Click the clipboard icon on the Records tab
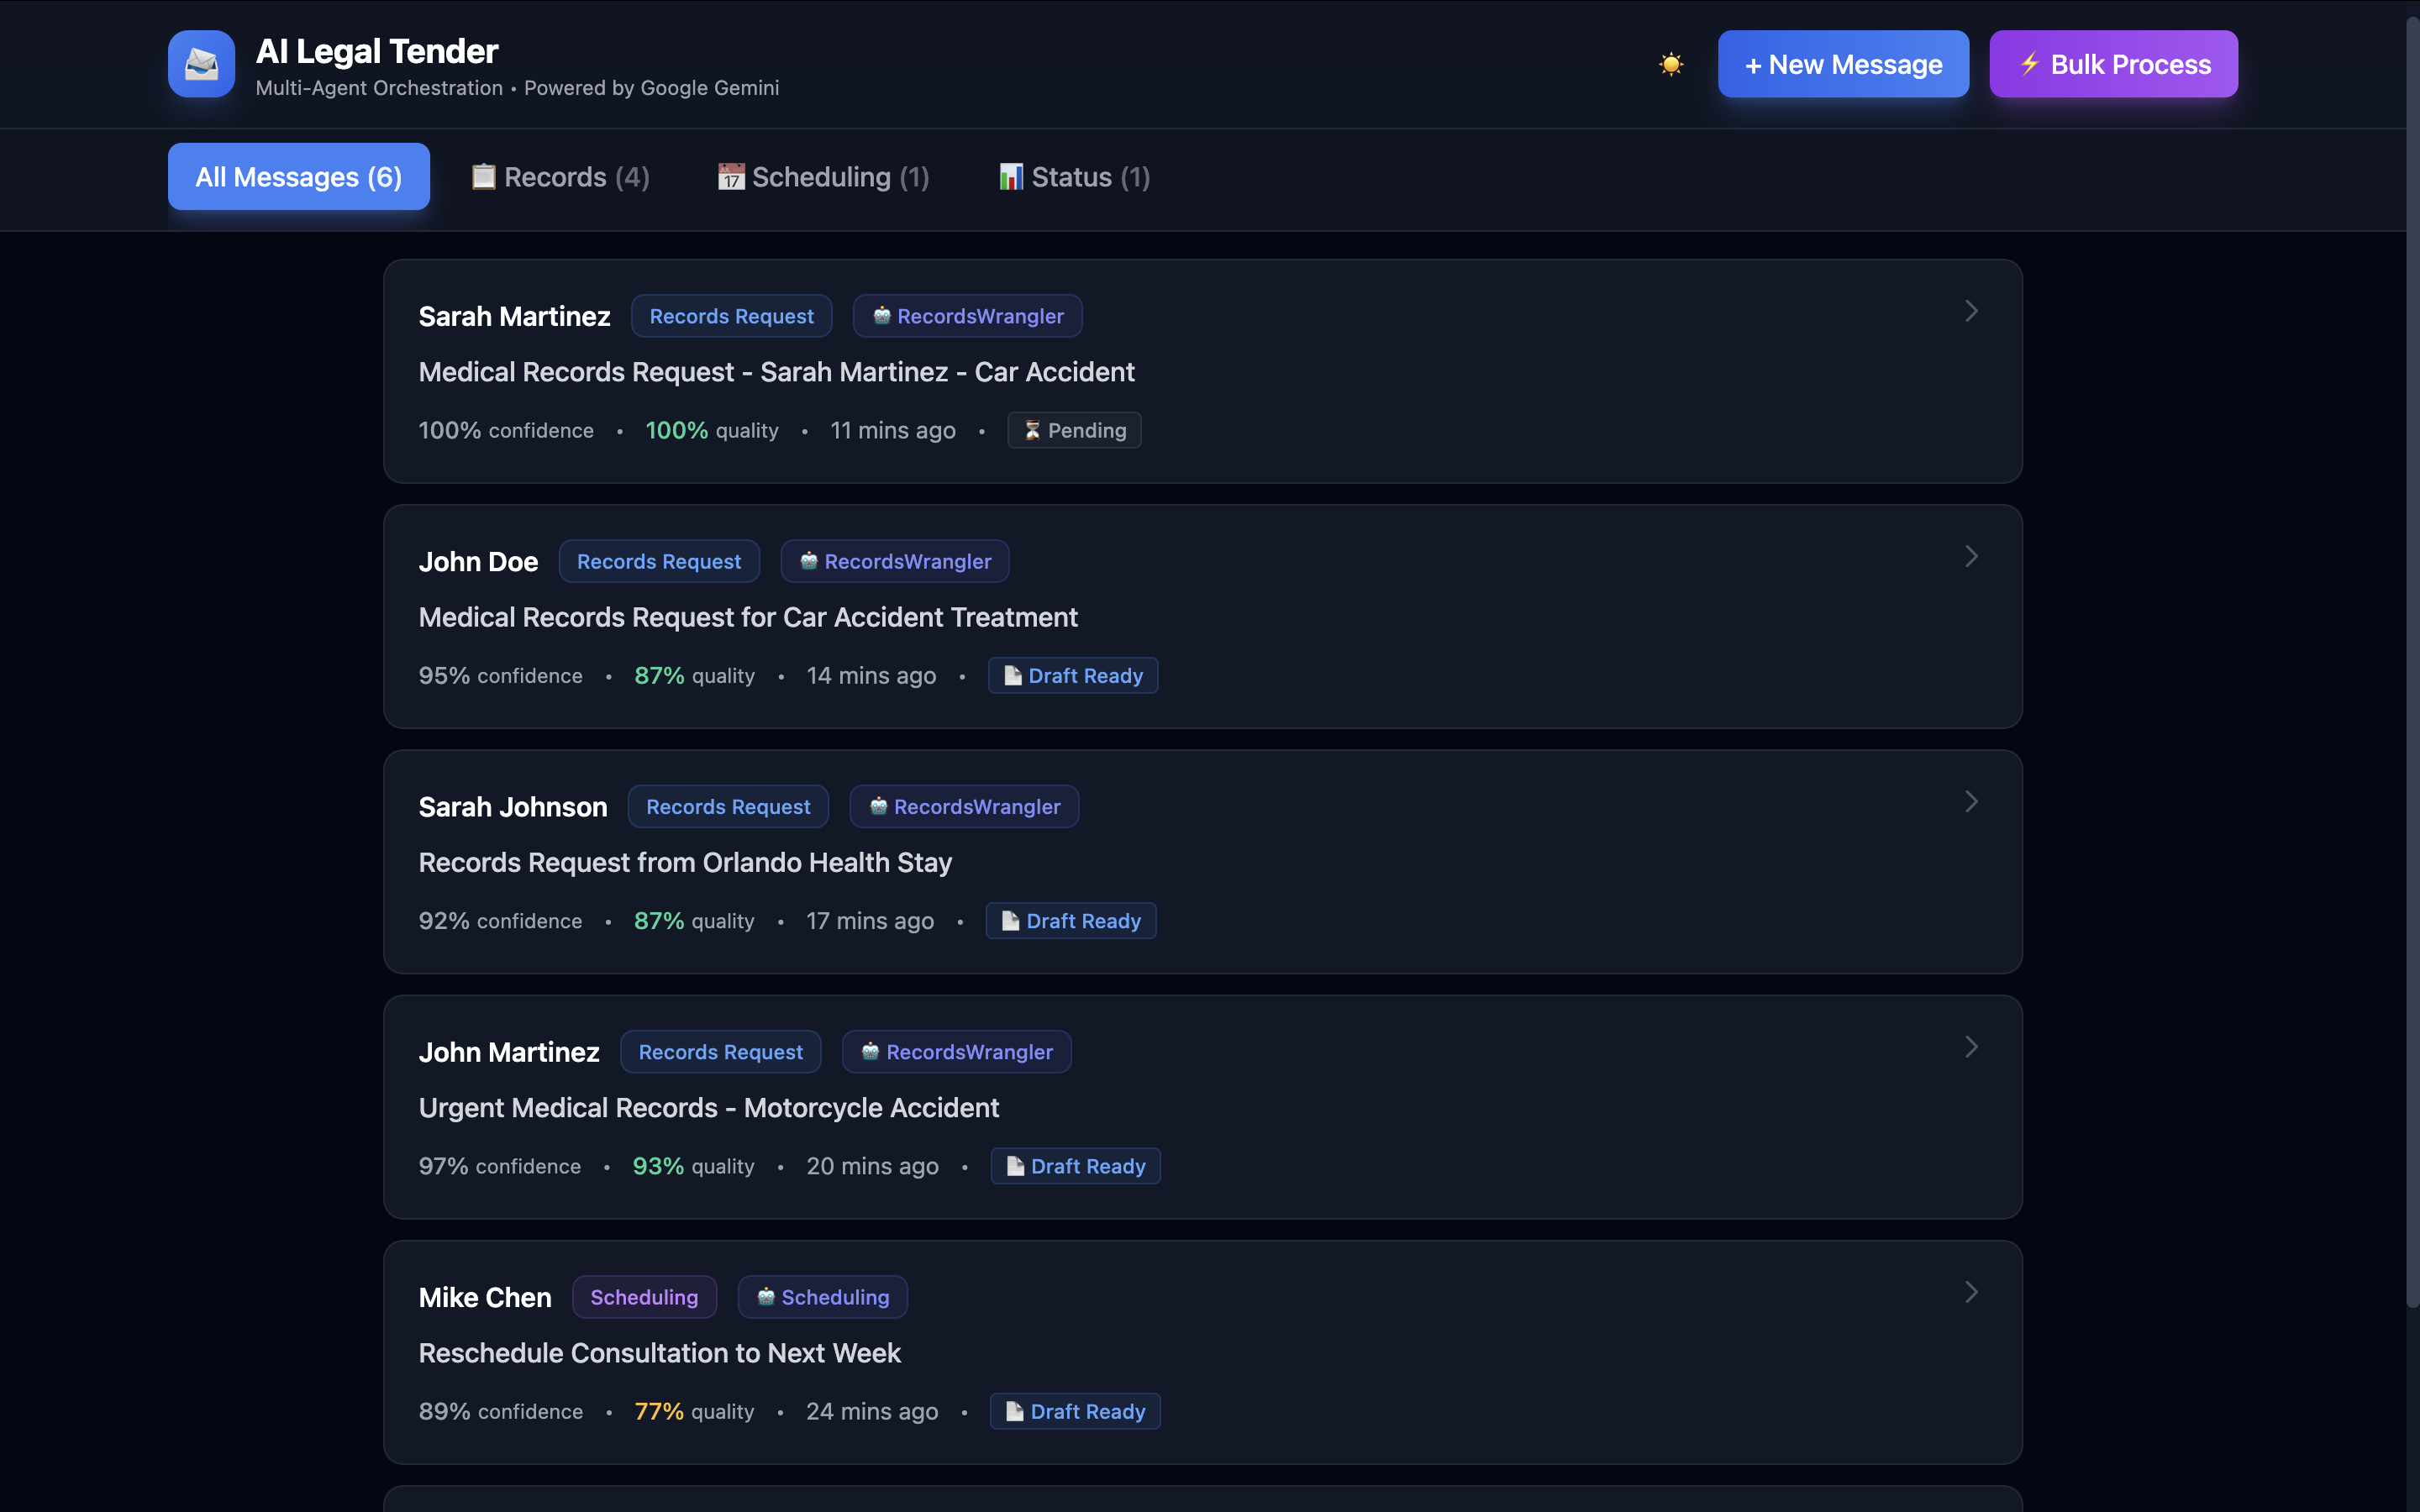Screen dimensions: 2420x1512 [x=483, y=177]
